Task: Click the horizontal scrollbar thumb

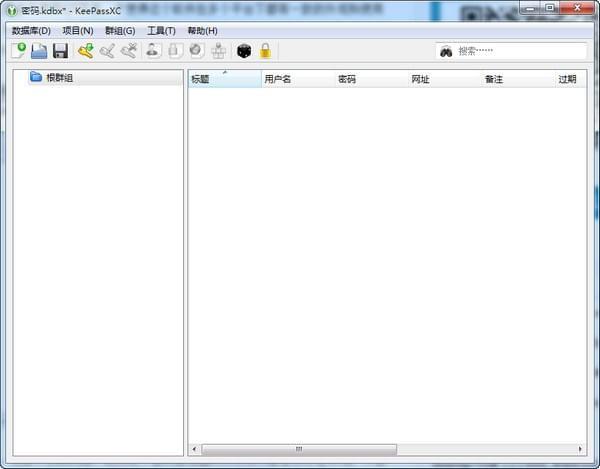Action: [299, 449]
